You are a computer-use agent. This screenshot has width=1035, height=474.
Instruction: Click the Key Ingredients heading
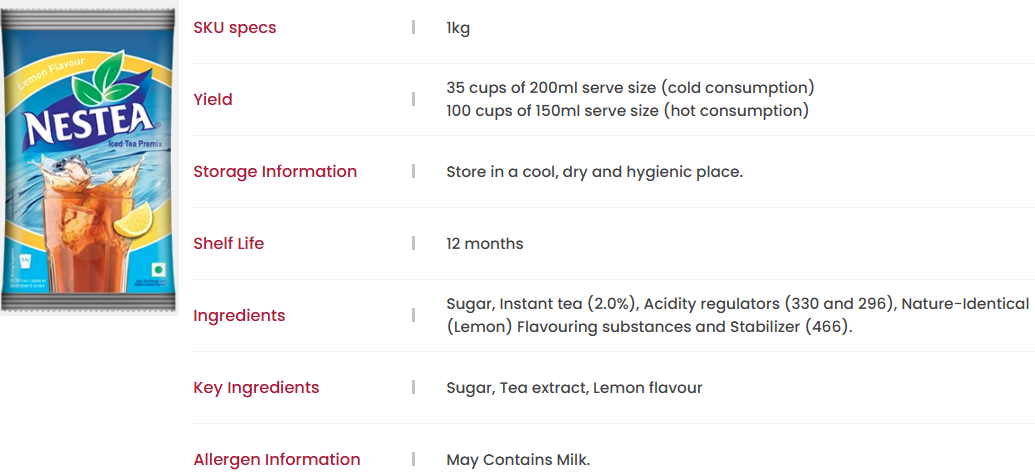click(256, 388)
